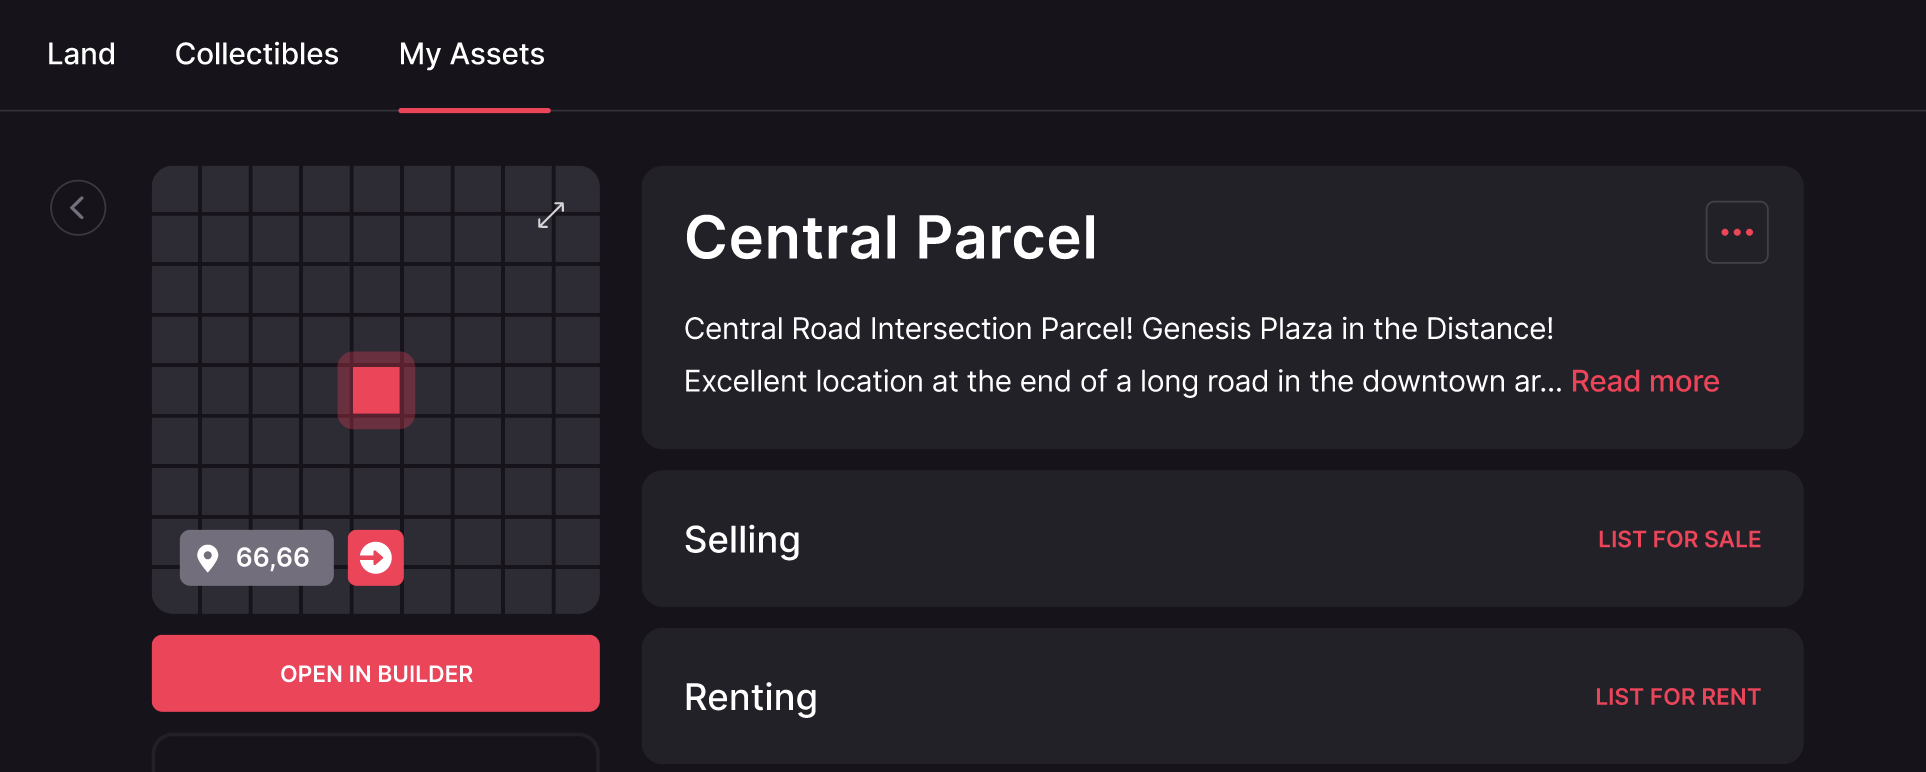Click List for Rent
The width and height of the screenshot is (1926, 772).
tap(1677, 697)
